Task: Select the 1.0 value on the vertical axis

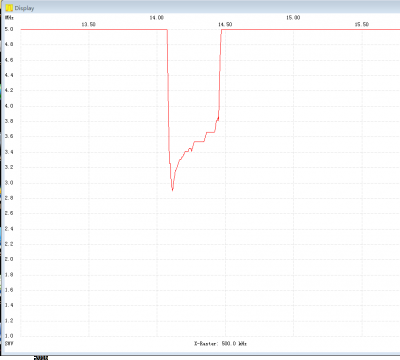Action: [x=9, y=336]
